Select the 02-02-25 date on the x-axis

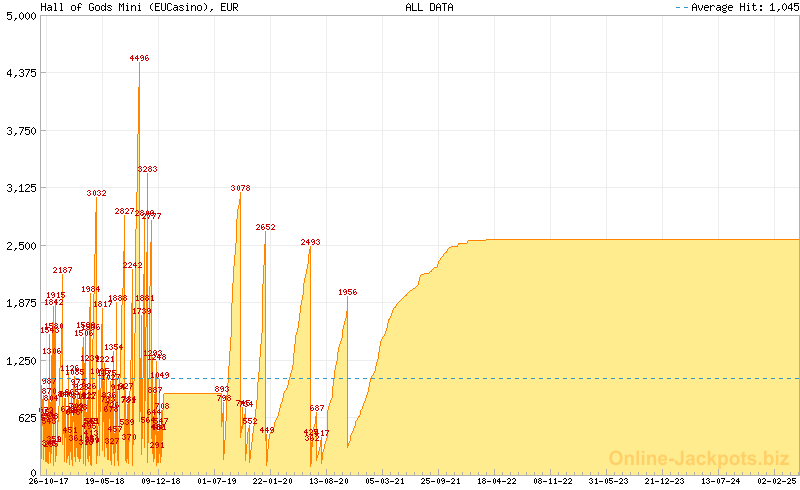coord(775,481)
